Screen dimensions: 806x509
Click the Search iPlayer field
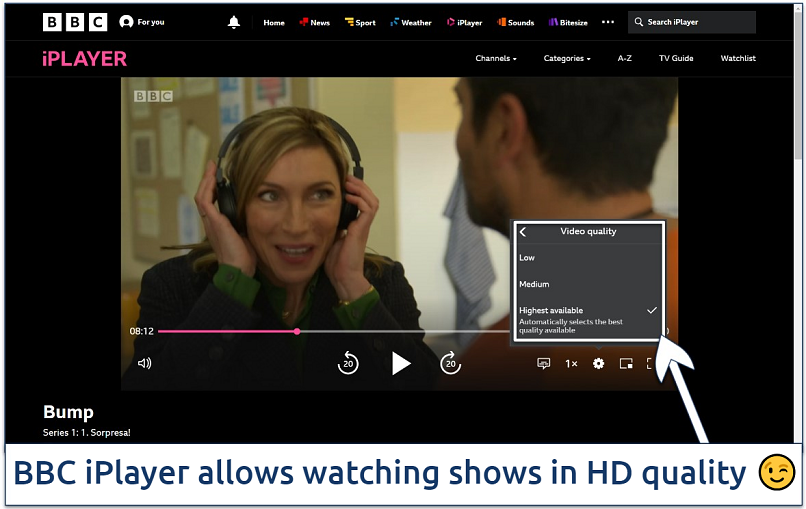click(691, 22)
